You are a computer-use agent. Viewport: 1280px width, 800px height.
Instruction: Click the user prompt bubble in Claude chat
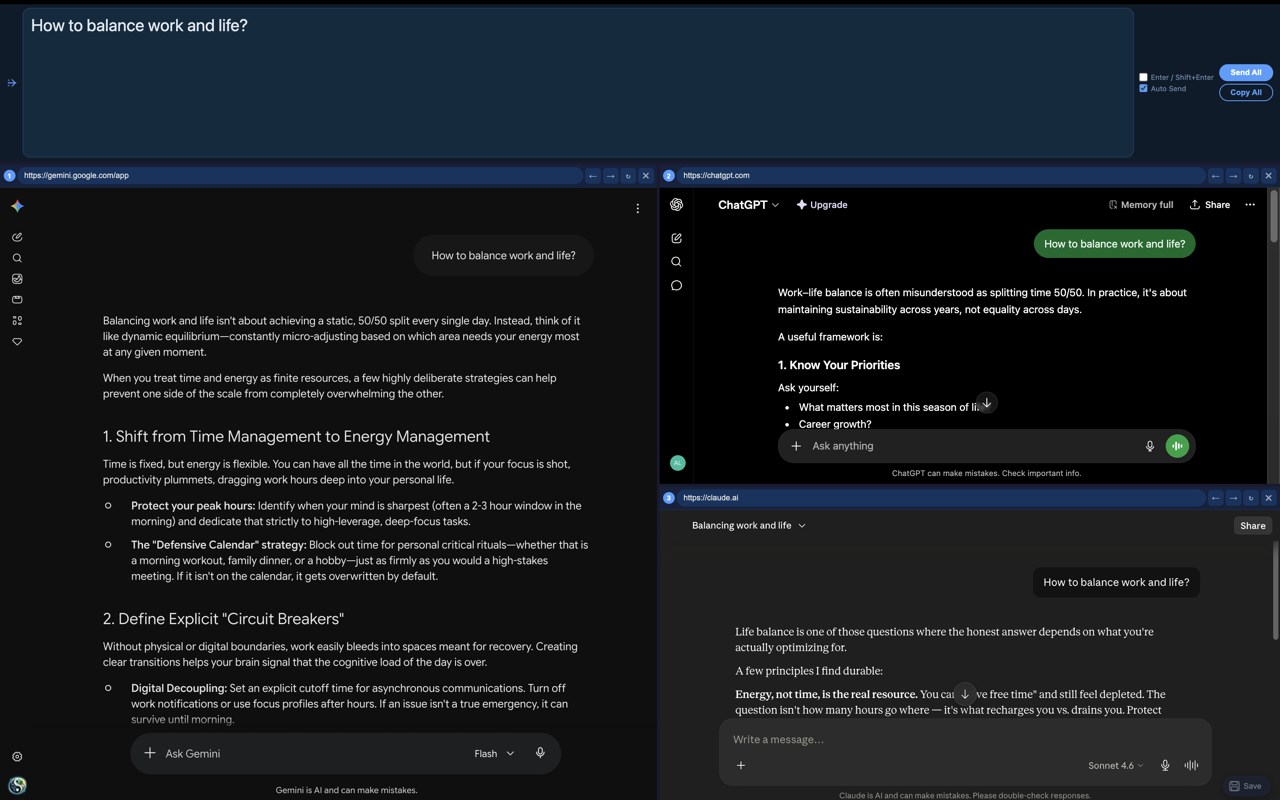coord(1116,582)
